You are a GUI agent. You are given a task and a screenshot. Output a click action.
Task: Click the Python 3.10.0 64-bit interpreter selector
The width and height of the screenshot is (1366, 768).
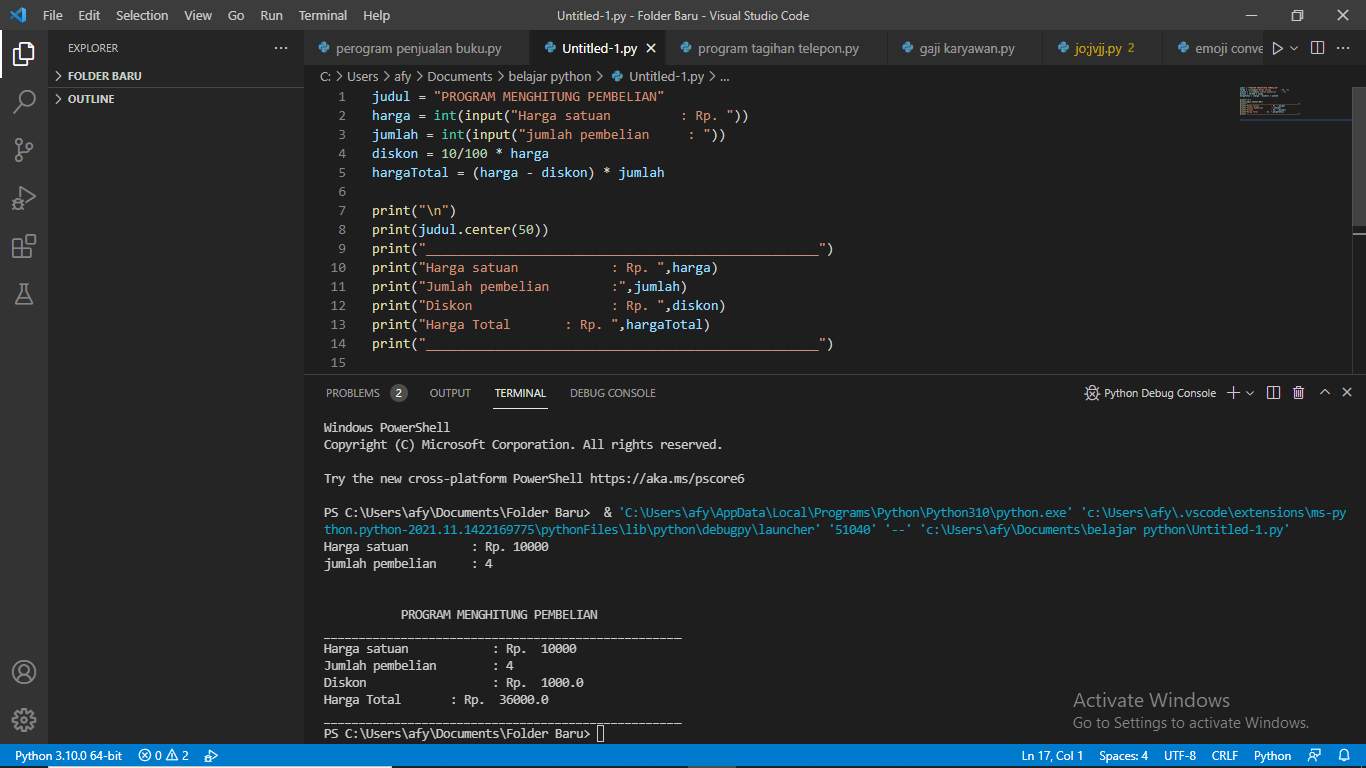[x=68, y=756]
